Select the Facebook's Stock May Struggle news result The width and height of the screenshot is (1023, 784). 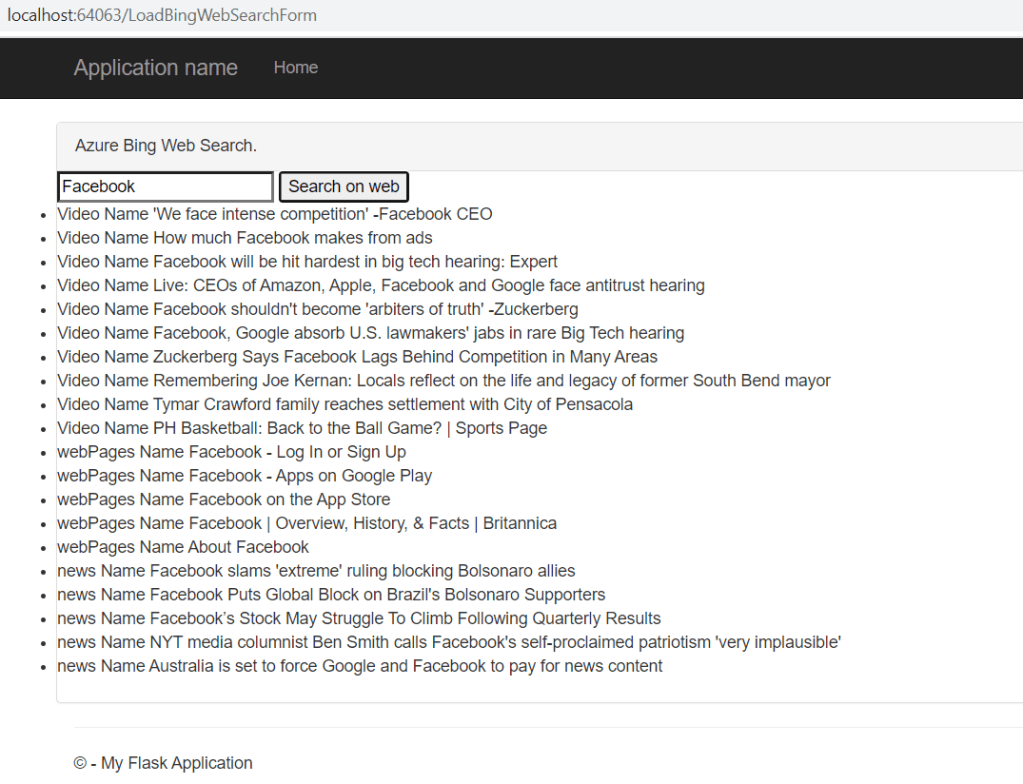point(359,619)
